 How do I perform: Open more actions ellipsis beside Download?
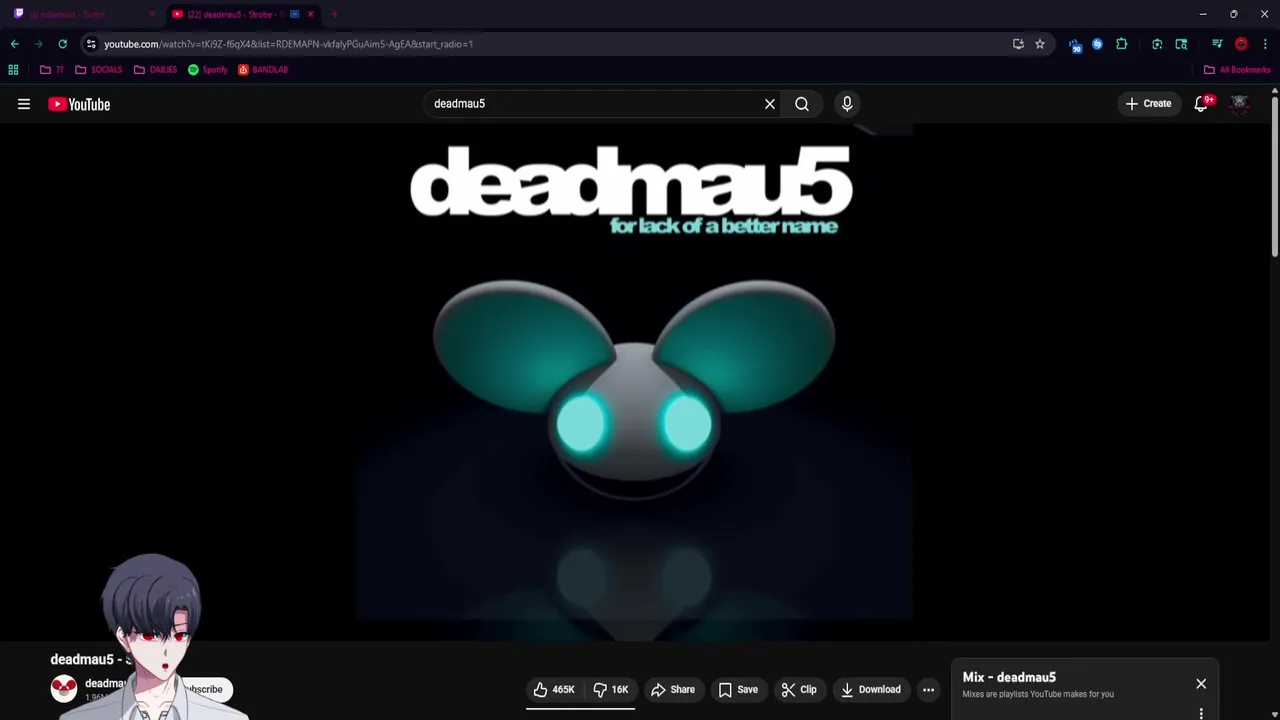click(929, 689)
